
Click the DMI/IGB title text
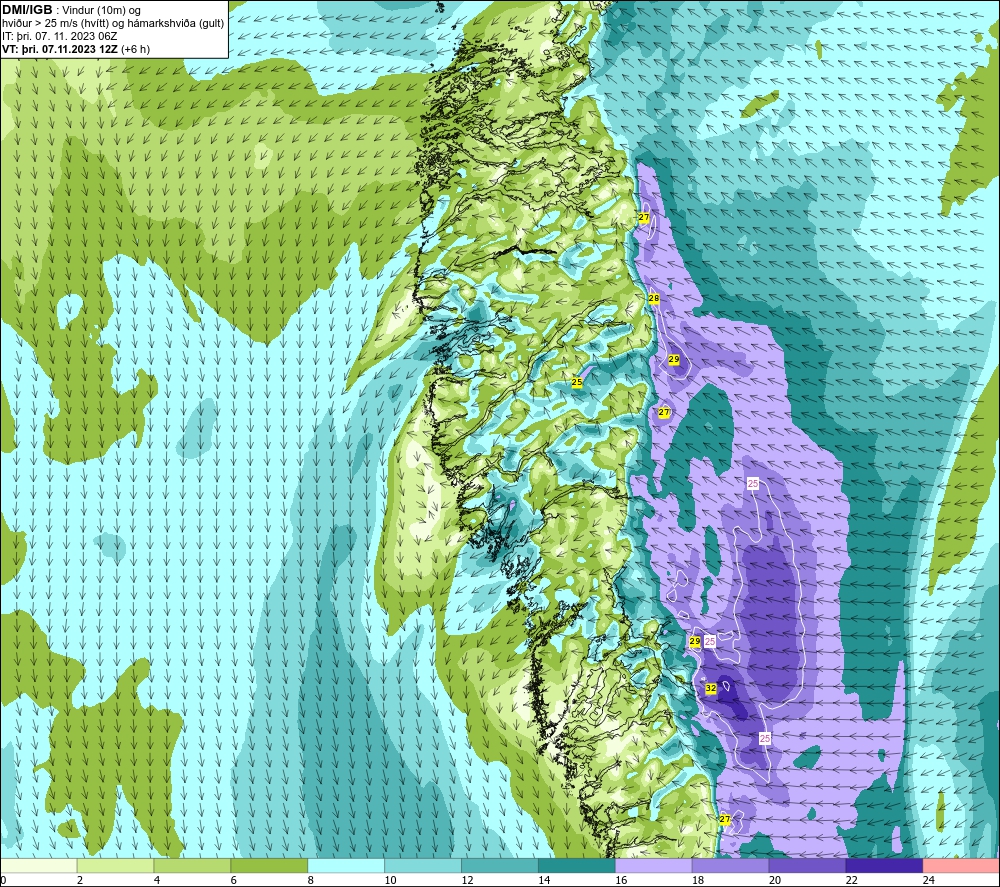(x=27, y=10)
